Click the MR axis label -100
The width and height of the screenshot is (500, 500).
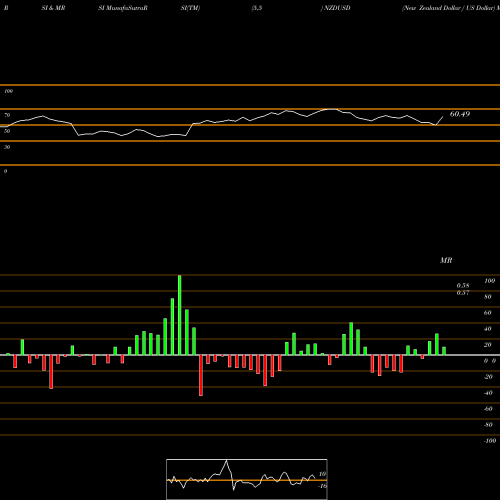click(x=490, y=440)
